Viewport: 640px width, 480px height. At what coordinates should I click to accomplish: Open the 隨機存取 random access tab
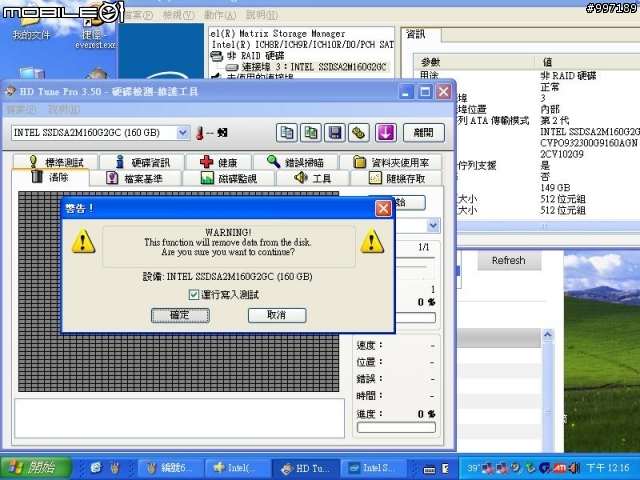pos(396,178)
